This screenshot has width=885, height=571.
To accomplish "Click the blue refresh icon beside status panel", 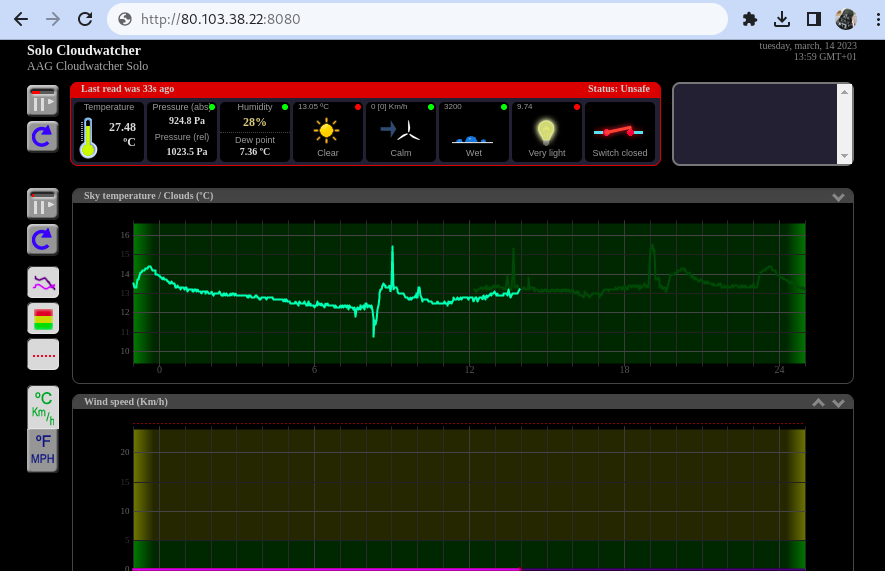I will click(43, 137).
